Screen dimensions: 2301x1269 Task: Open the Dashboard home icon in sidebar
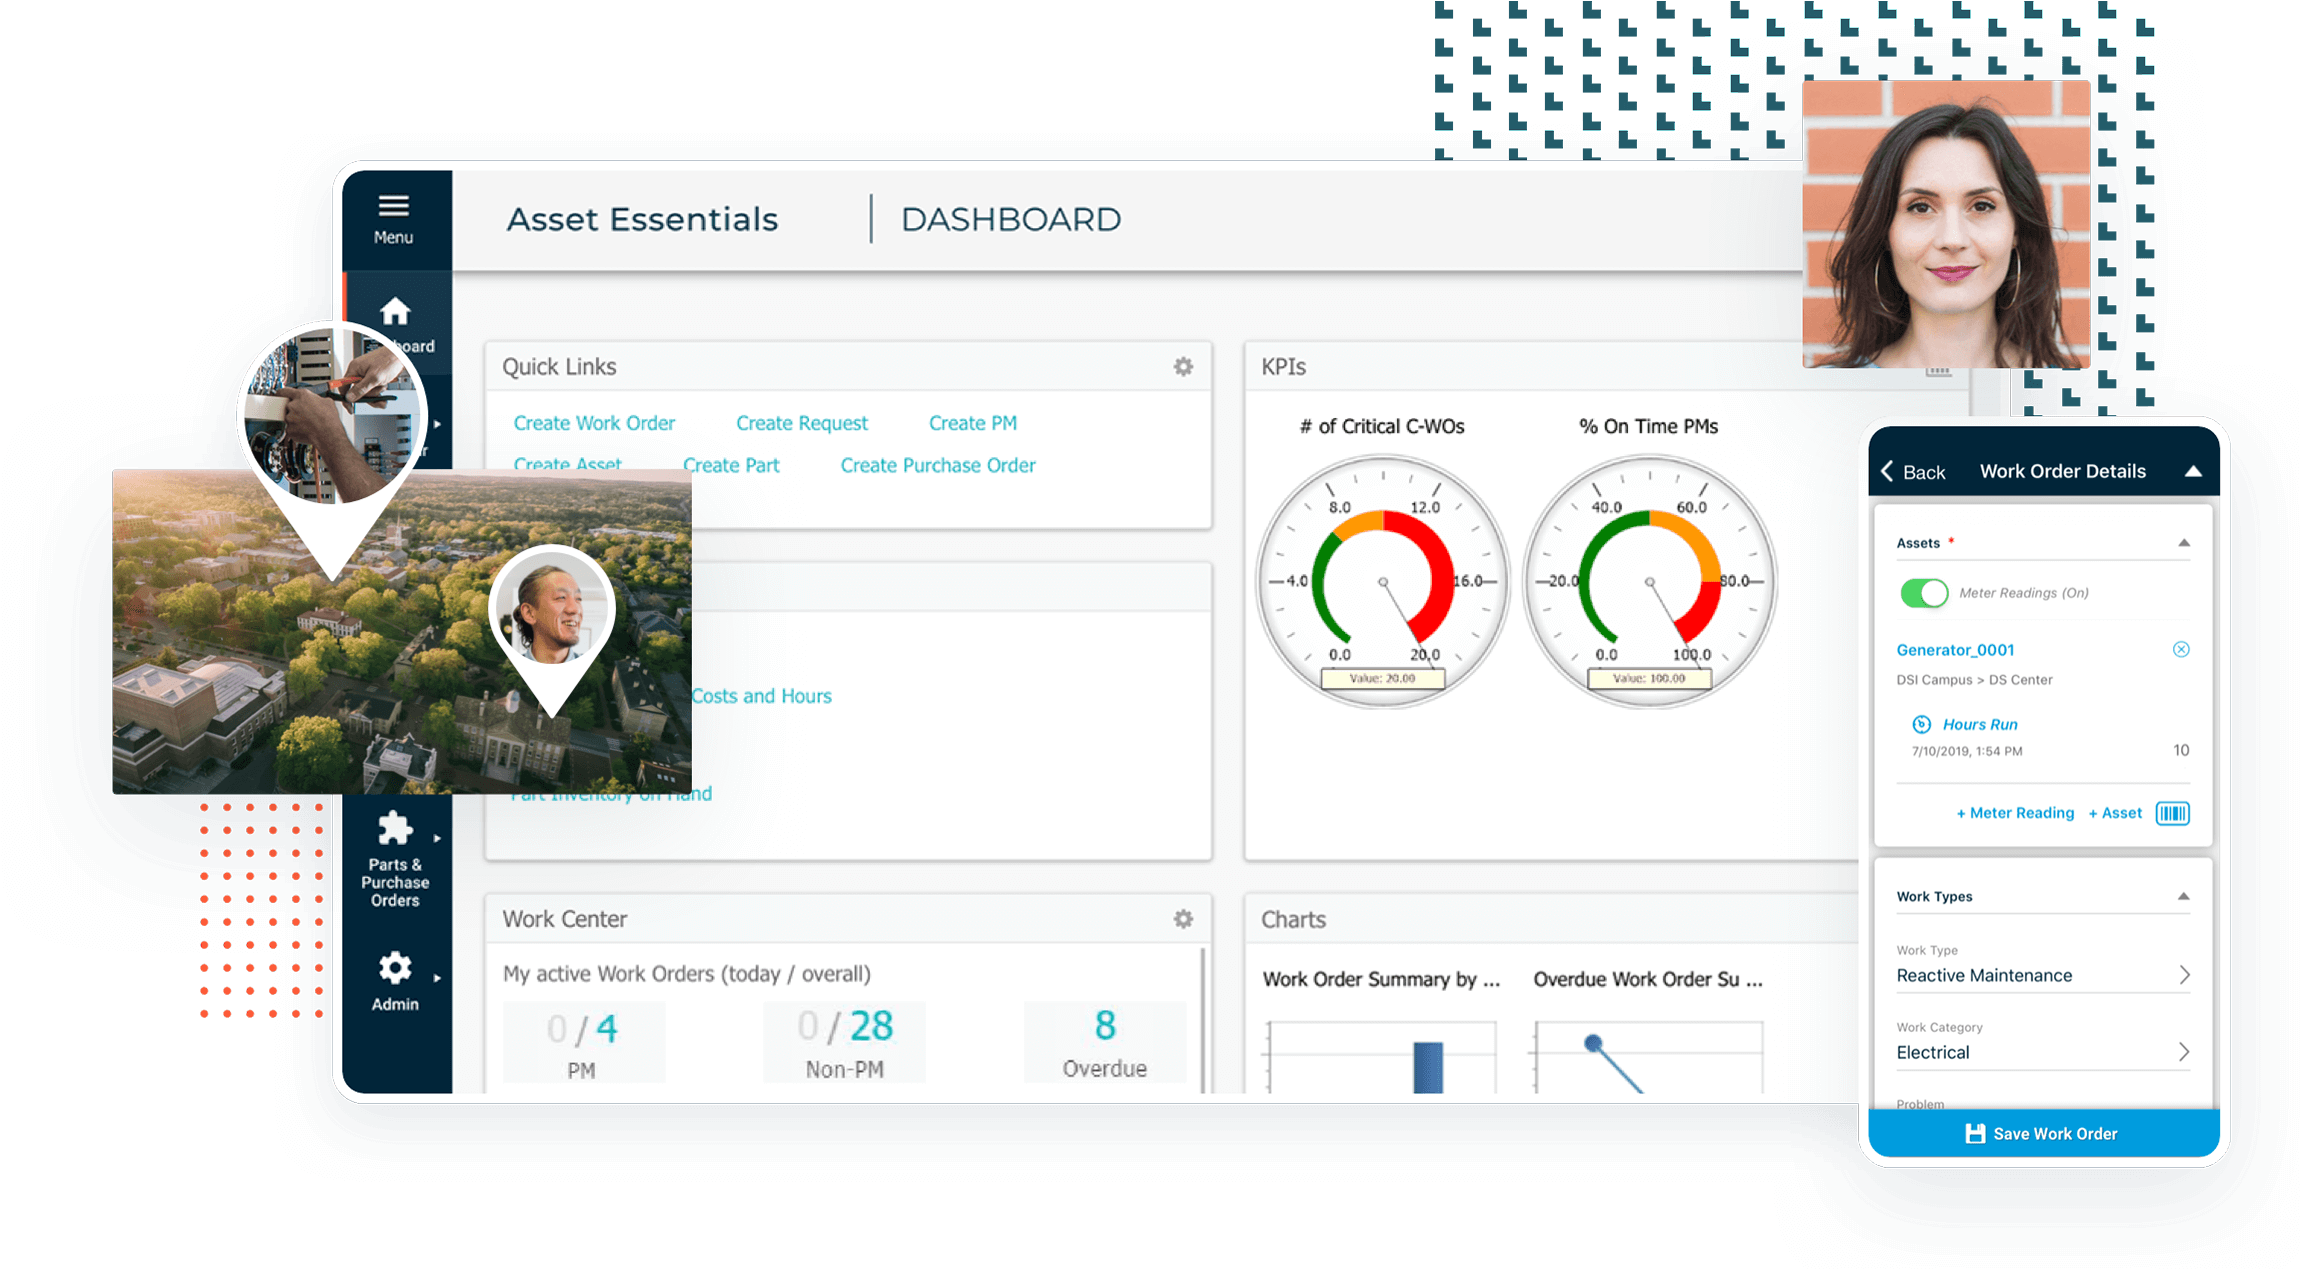click(x=395, y=311)
